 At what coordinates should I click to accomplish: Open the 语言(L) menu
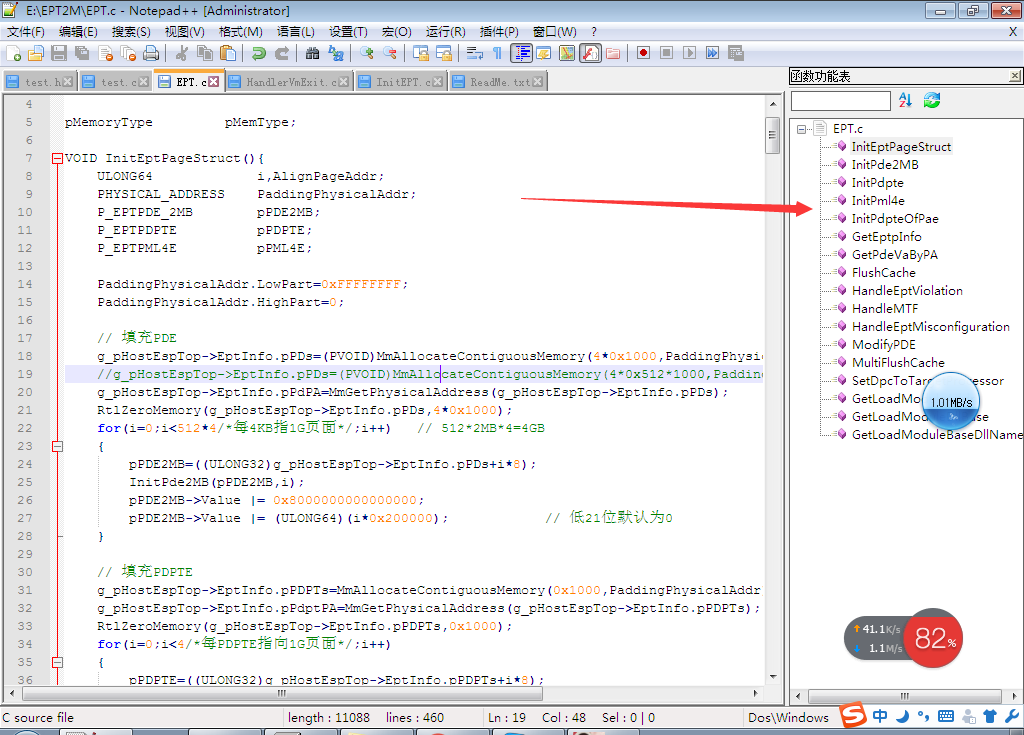295,32
